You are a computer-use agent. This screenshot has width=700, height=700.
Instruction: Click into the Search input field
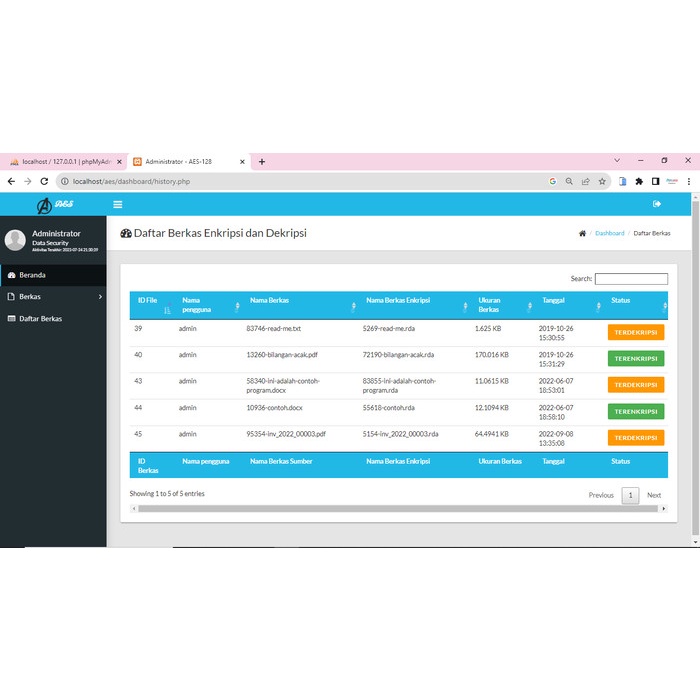tap(631, 279)
